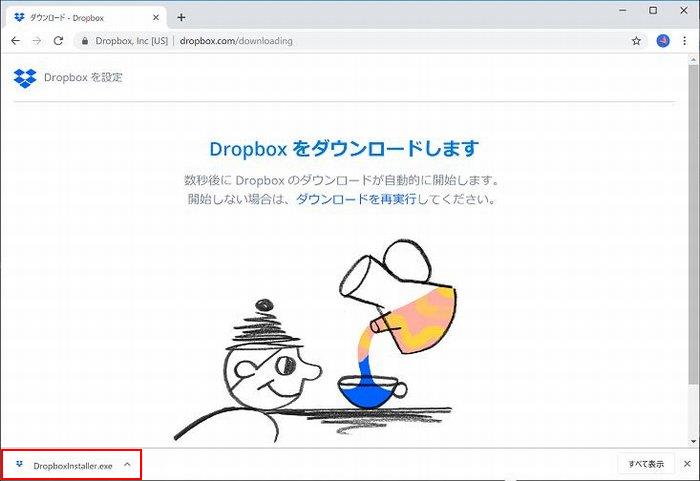View site security padlock info
The width and height of the screenshot is (700, 481).
click(85, 41)
